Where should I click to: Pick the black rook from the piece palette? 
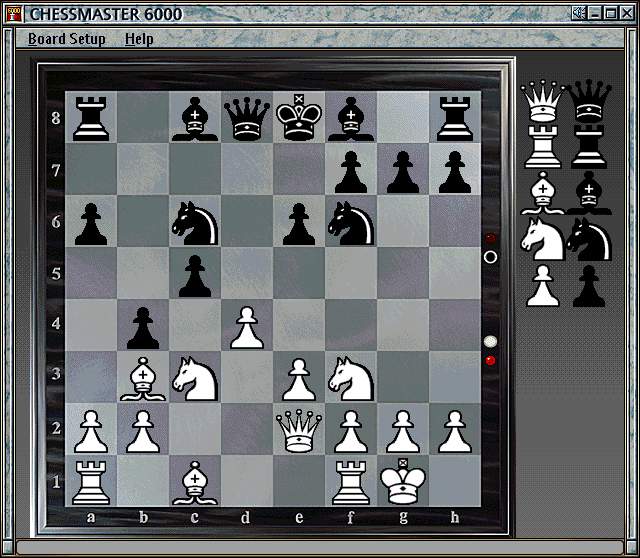point(589,147)
